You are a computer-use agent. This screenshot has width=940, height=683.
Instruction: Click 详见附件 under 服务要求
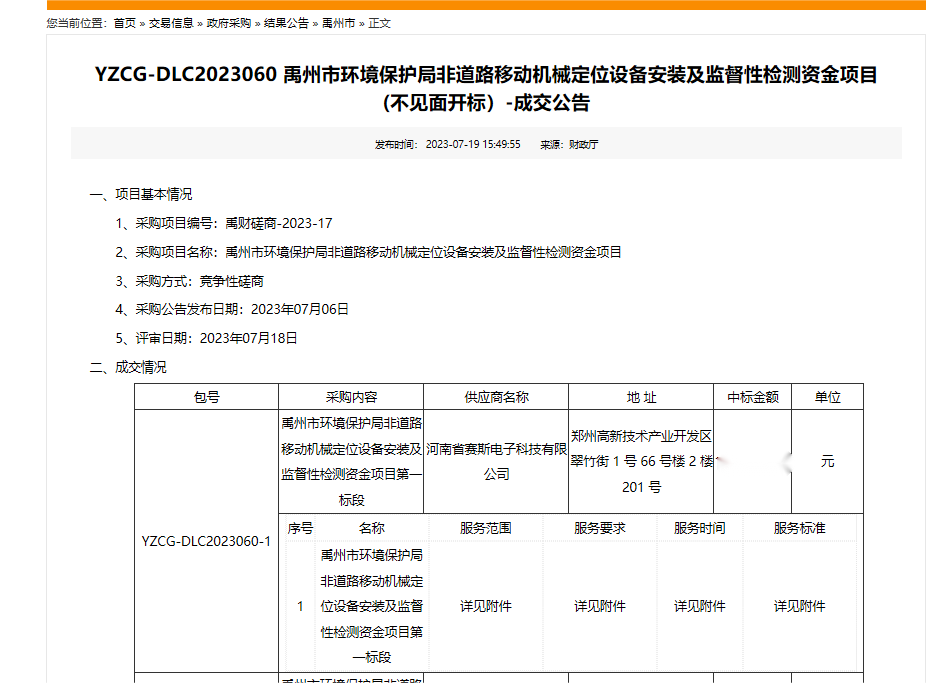(599, 606)
